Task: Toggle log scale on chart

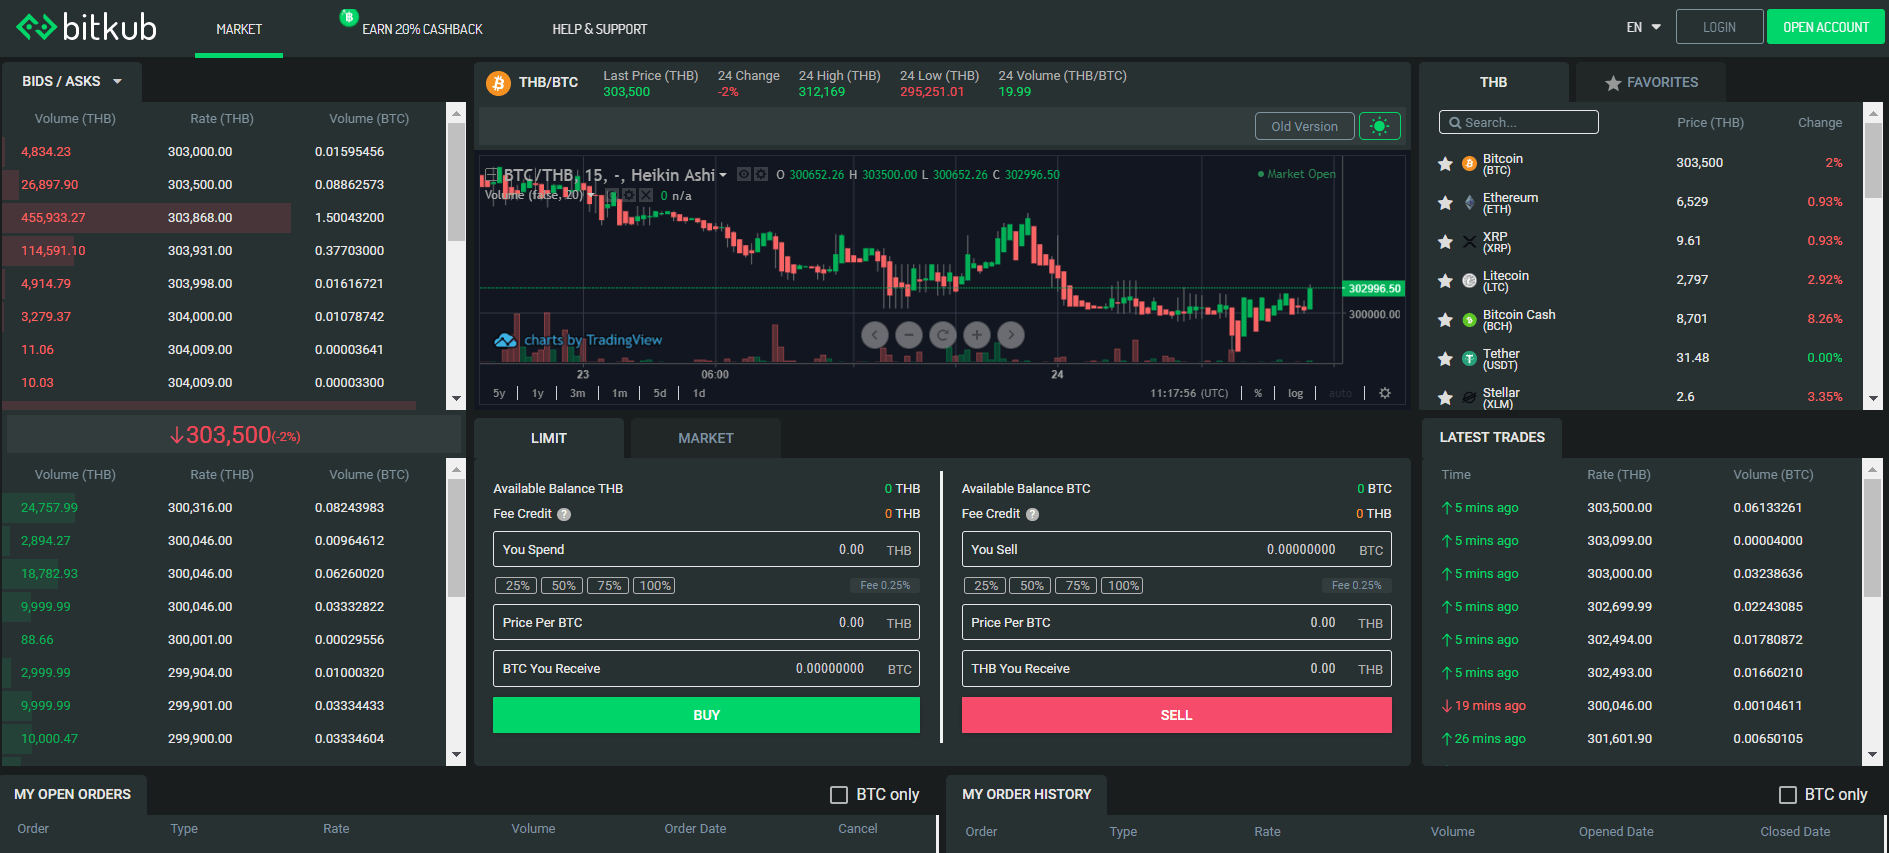Action: (x=1295, y=393)
